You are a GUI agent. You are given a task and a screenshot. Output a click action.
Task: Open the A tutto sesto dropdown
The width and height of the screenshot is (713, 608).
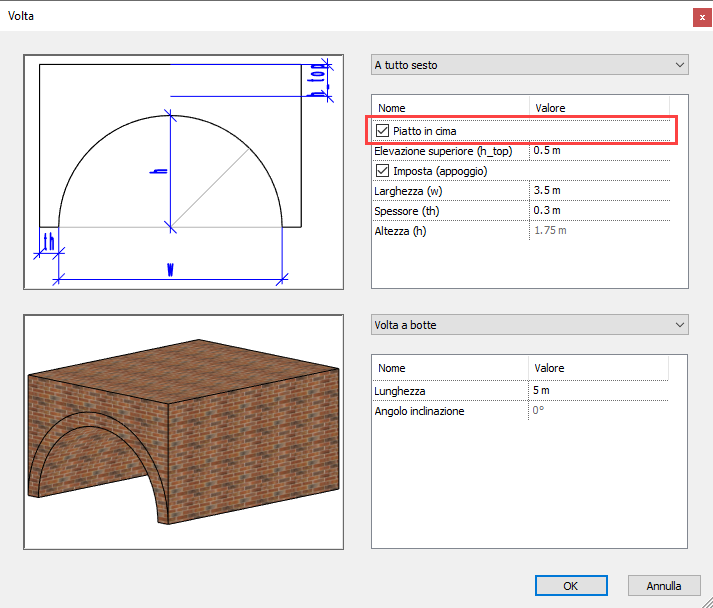click(x=530, y=65)
